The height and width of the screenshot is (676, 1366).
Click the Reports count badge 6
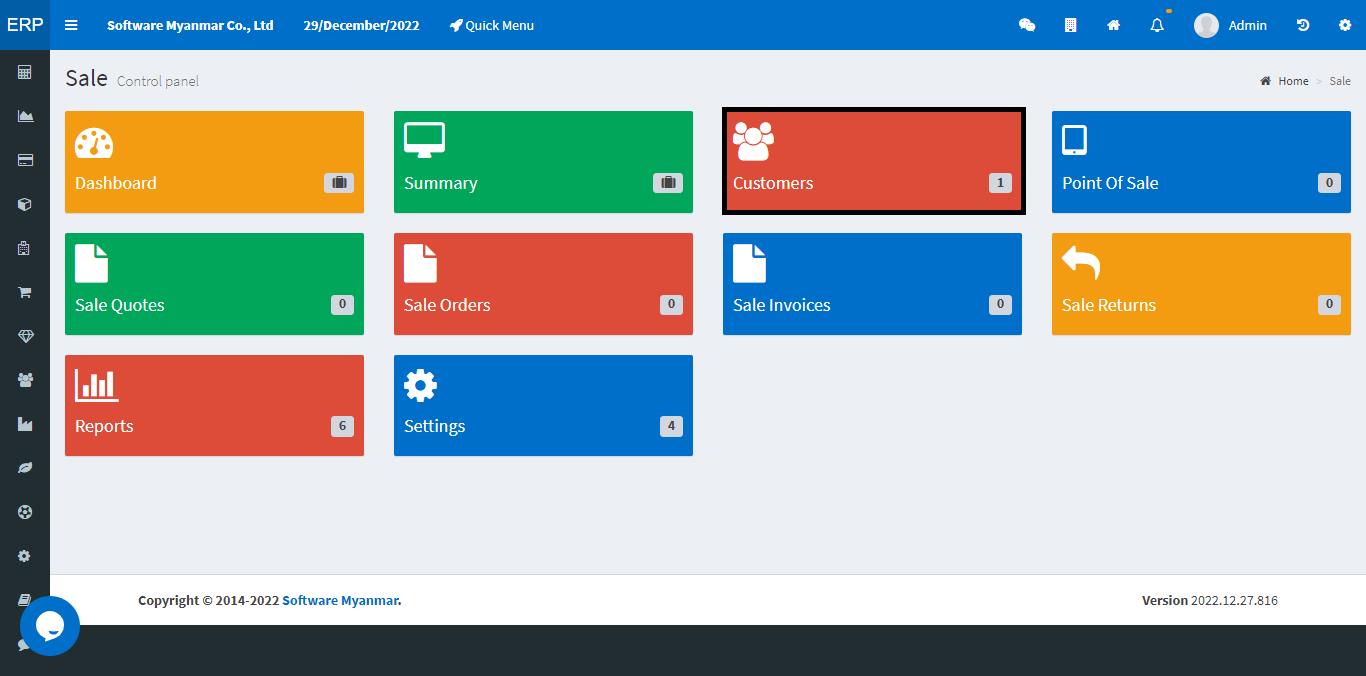coord(342,426)
